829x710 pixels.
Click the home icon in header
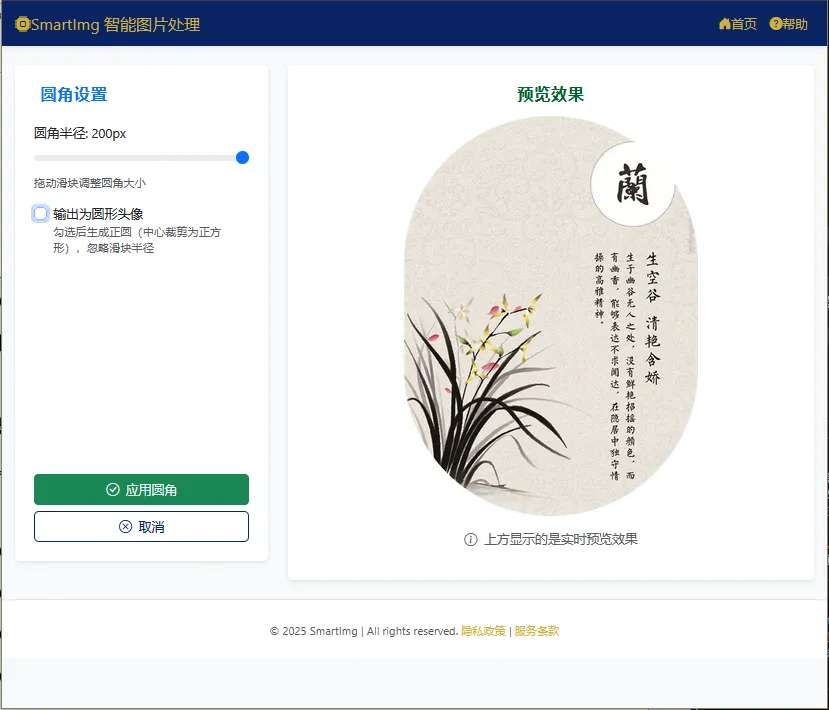point(724,24)
